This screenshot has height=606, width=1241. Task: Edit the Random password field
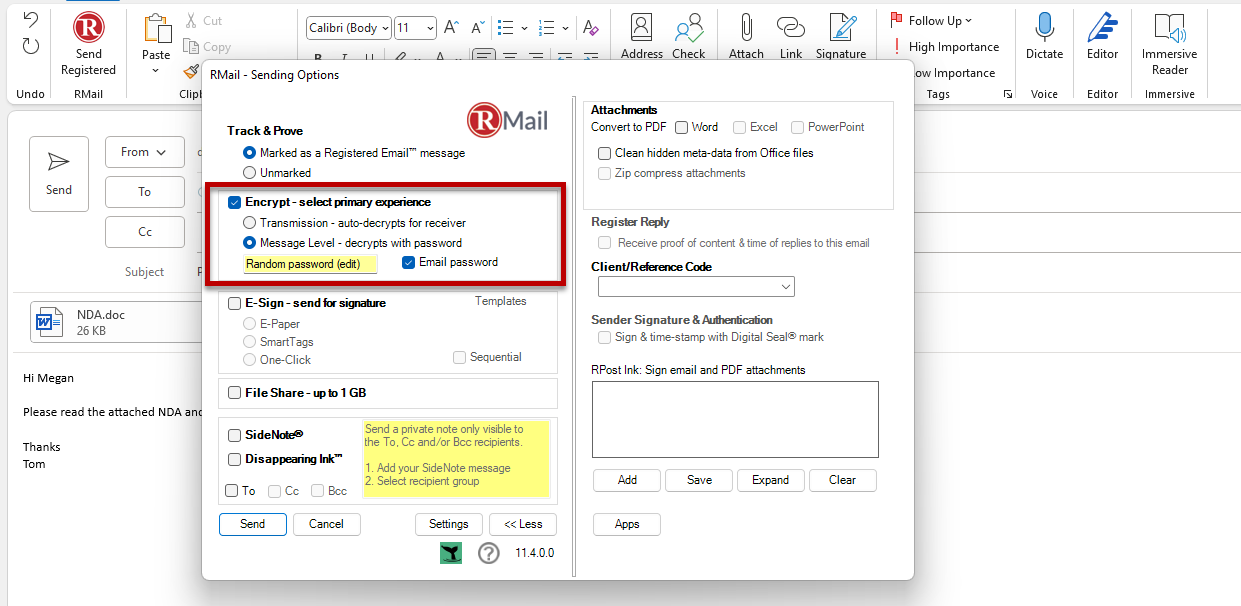click(311, 264)
